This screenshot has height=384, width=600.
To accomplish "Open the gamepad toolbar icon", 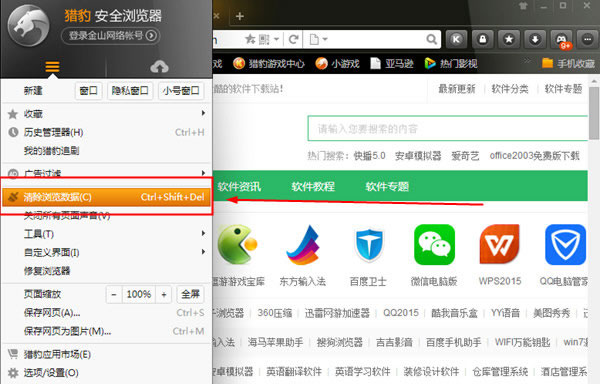I will pyautogui.click(x=561, y=39).
